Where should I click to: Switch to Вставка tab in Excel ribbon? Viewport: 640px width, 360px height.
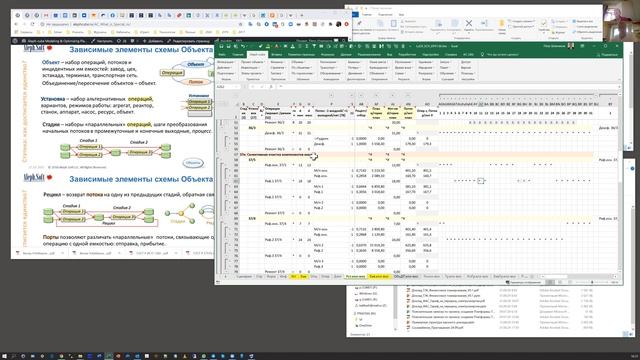click(276, 54)
